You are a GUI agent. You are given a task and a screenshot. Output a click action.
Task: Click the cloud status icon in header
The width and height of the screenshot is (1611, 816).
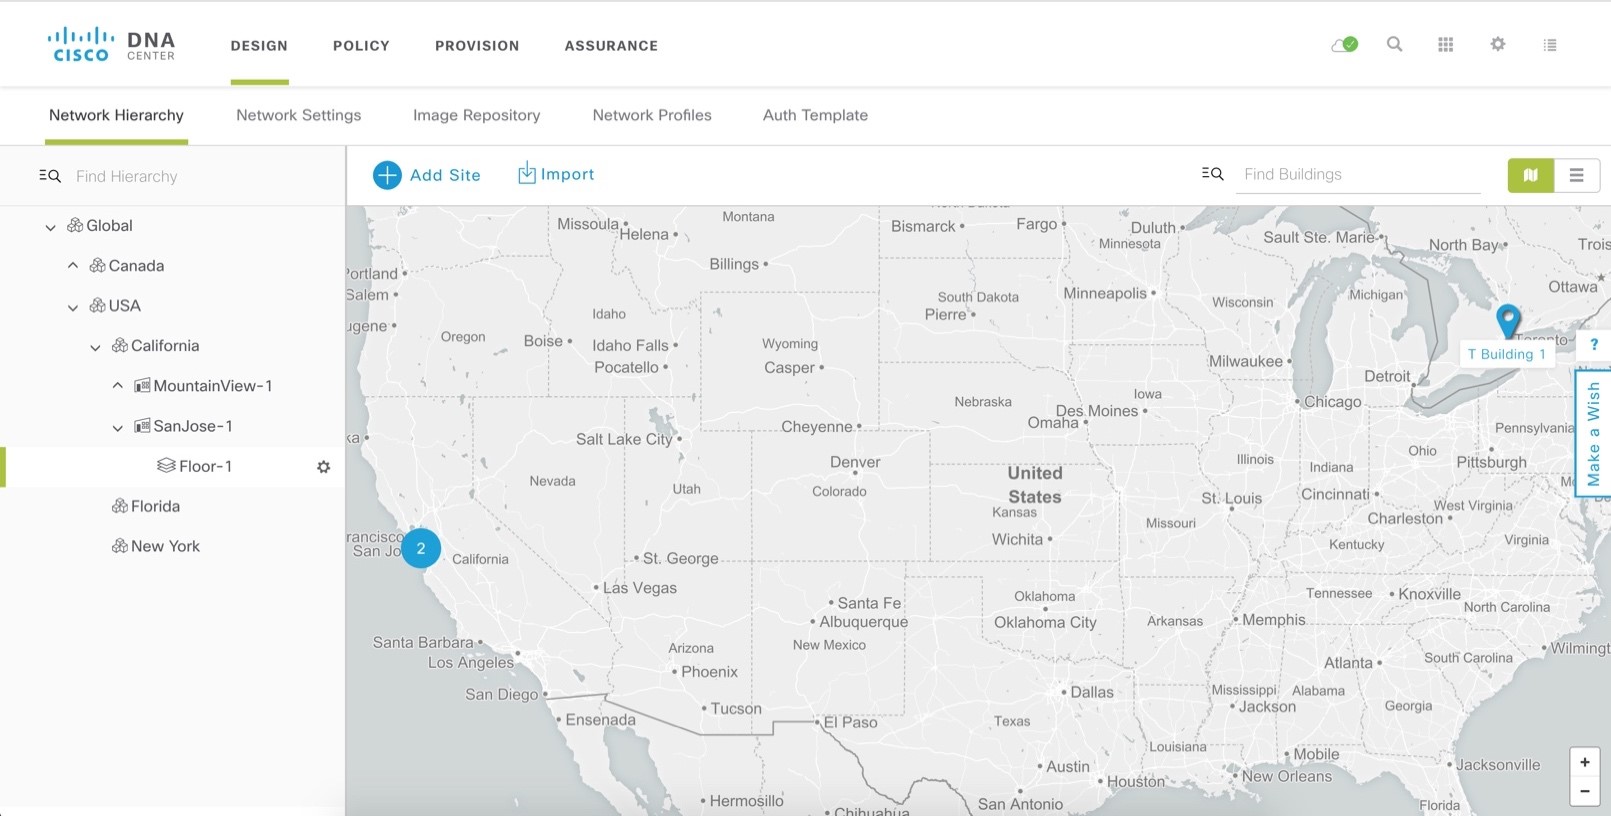tap(1344, 45)
